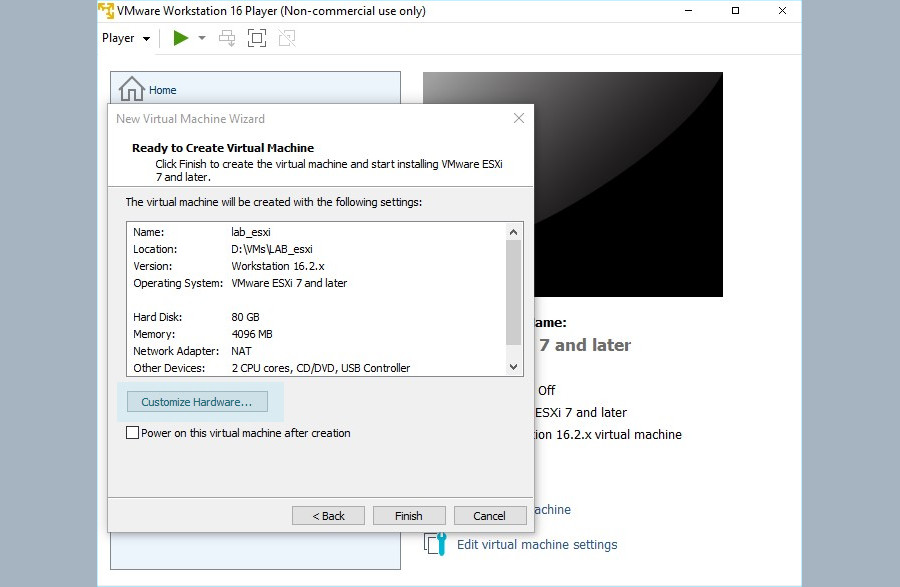This screenshot has height=587, width=900.
Task: Click the Customize Hardware button
Action: (197, 402)
